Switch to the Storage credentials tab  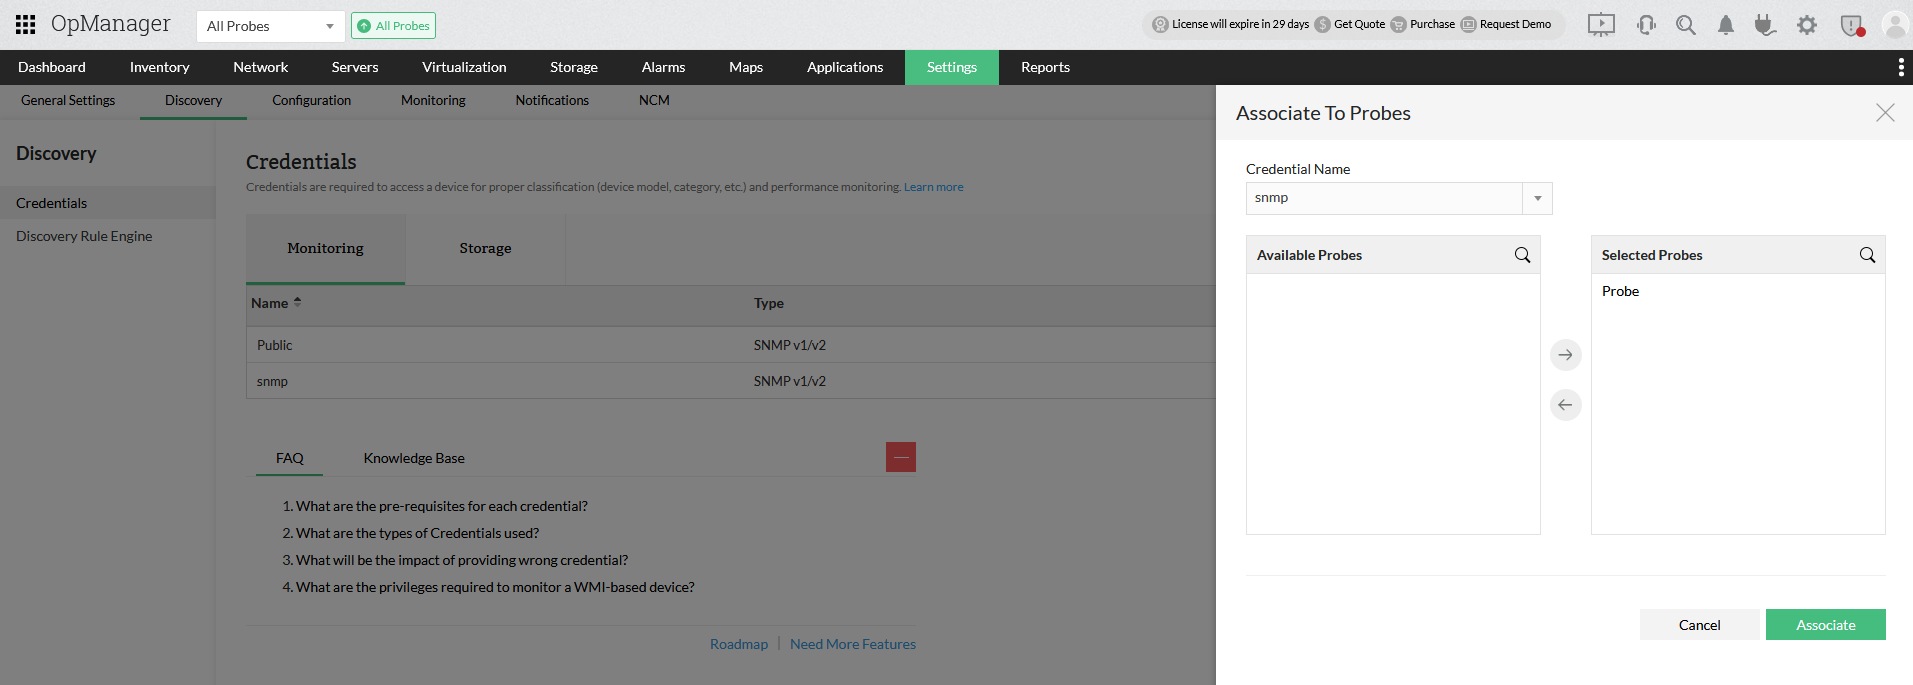pyautogui.click(x=485, y=248)
